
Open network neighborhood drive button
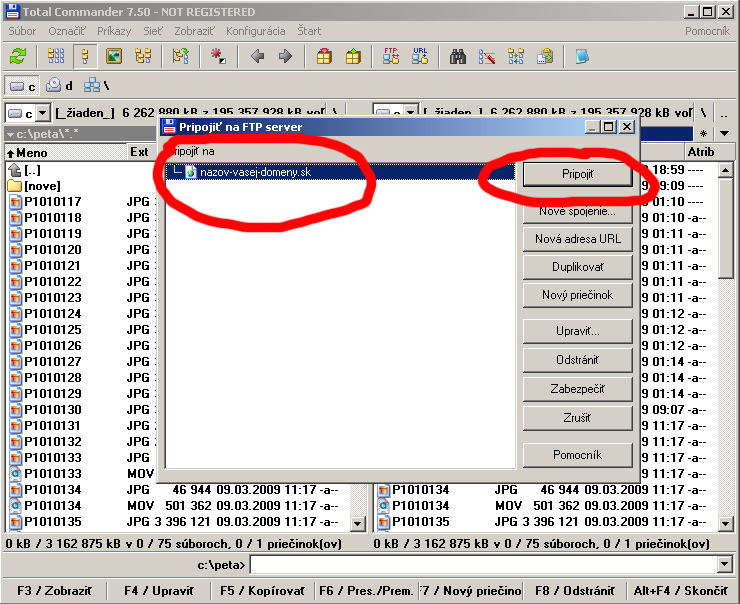(x=97, y=86)
